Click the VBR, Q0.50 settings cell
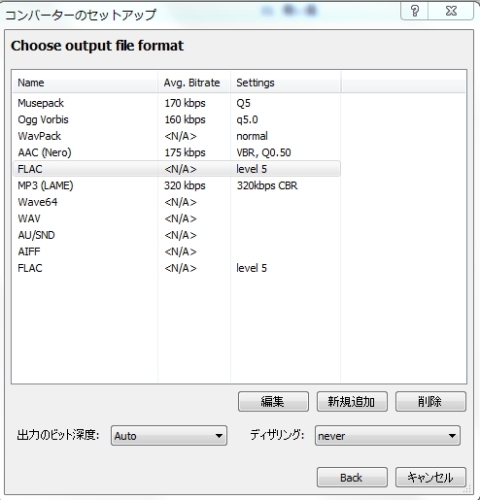This screenshot has width=480, height=500. (264, 152)
